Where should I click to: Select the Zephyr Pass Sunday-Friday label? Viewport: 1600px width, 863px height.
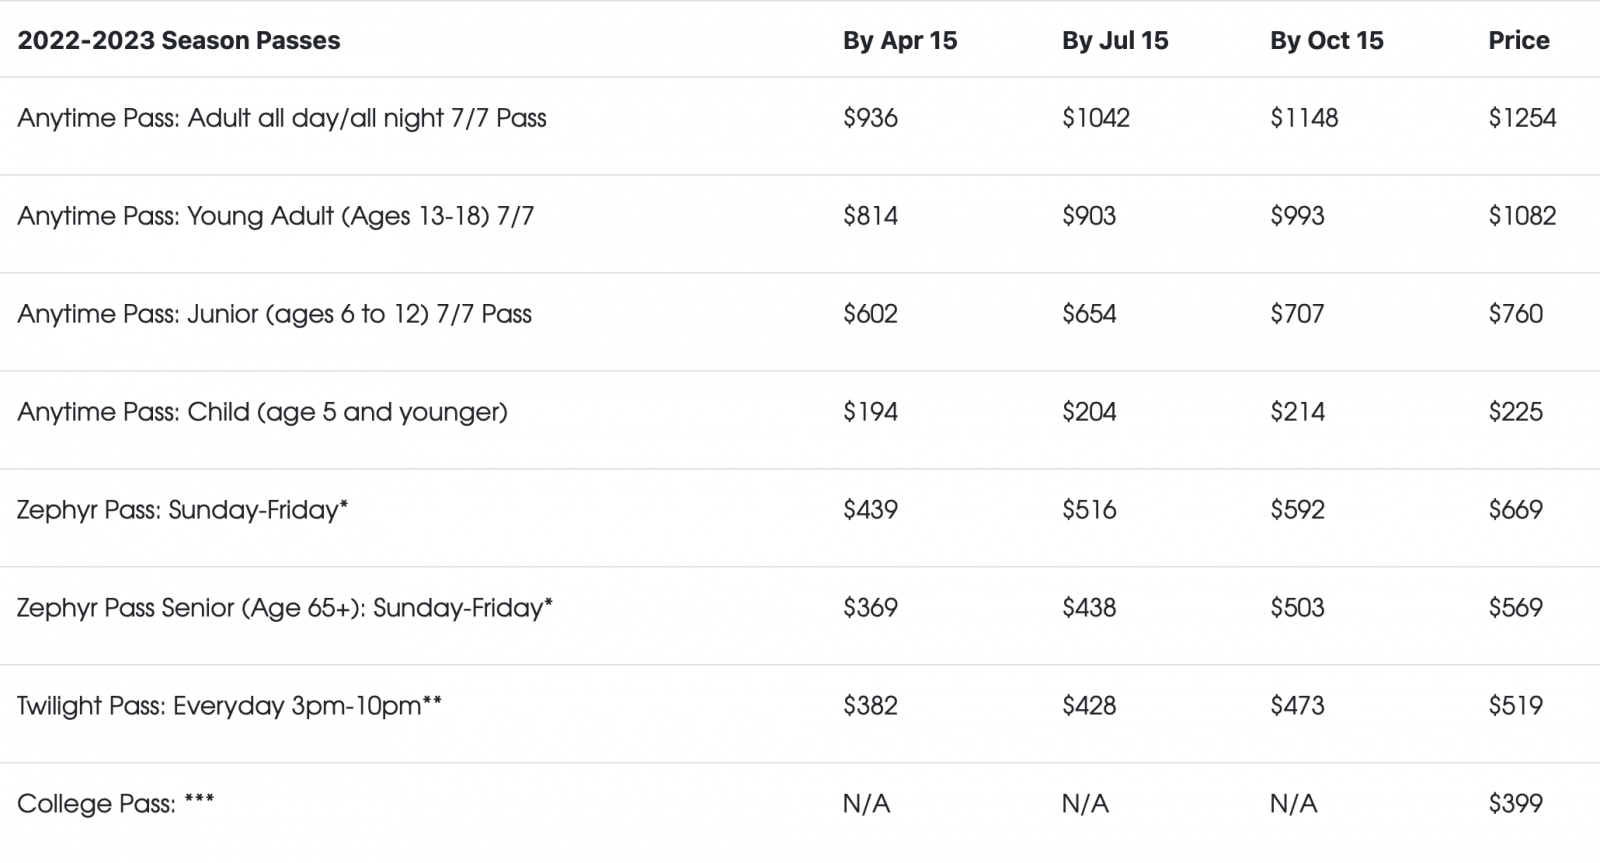tap(183, 510)
